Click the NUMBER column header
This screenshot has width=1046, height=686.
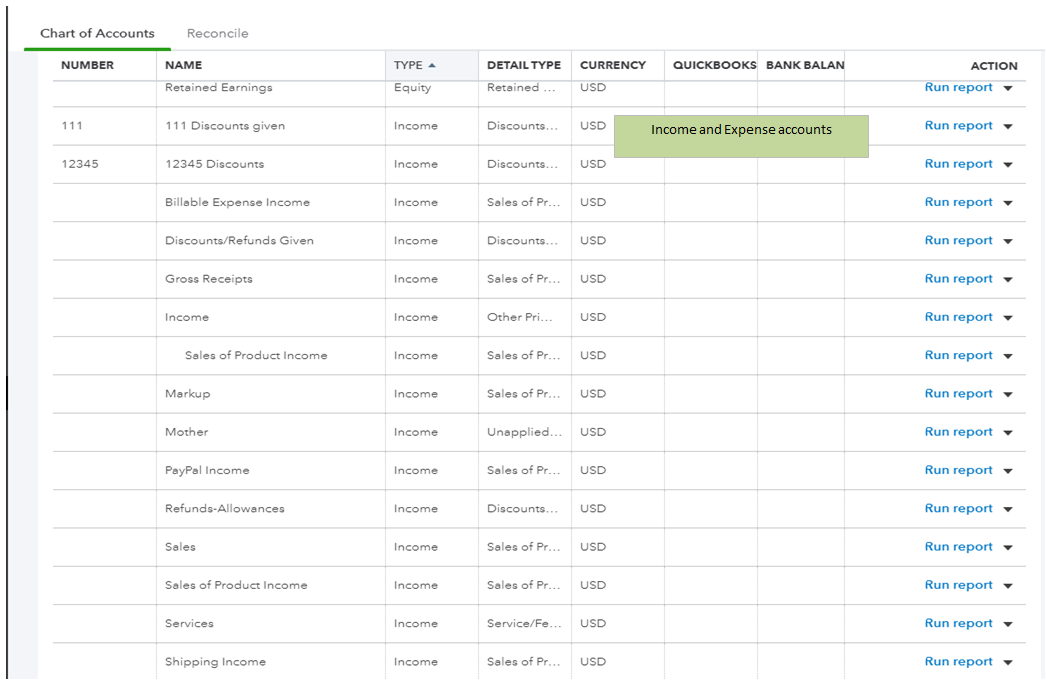tap(90, 65)
